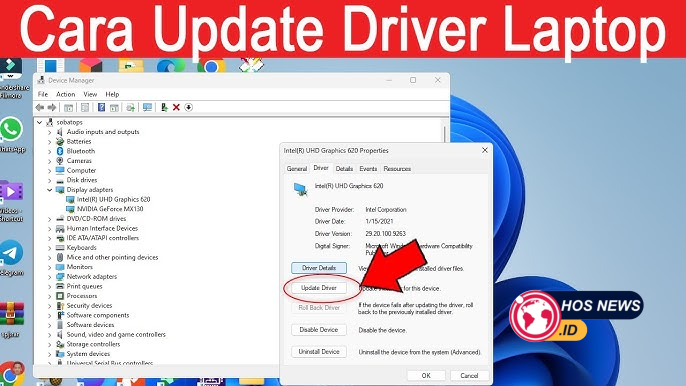Image resolution: width=686 pixels, height=386 pixels.
Task: Select the Security devices row
Action: tap(89, 305)
